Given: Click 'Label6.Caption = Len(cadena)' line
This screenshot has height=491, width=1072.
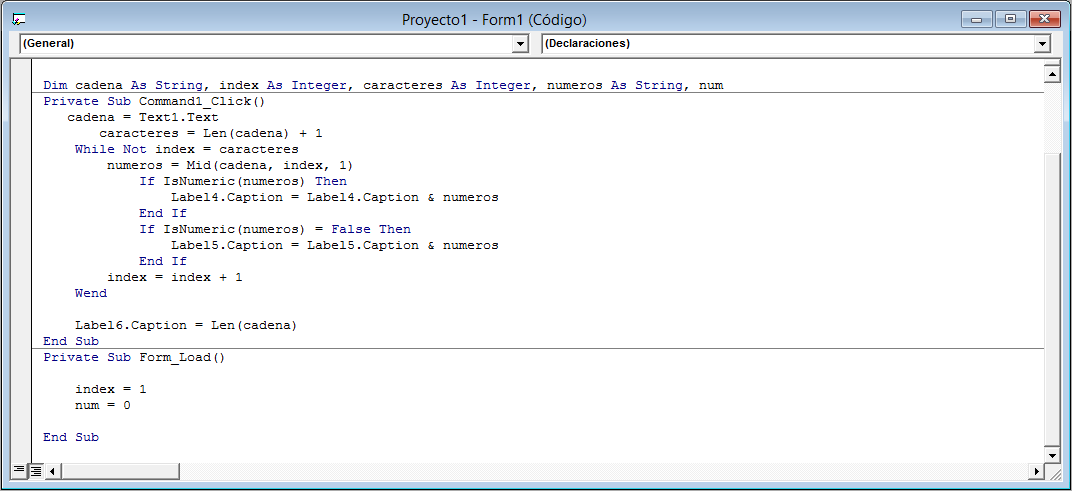Looking at the screenshot, I should coord(186,326).
